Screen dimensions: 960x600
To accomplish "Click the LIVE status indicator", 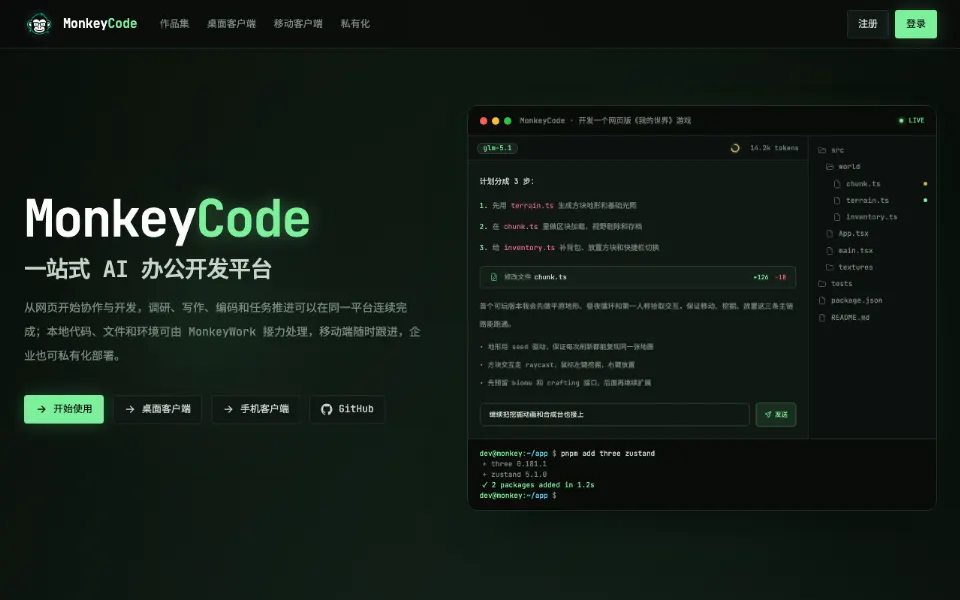I will (911, 121).
